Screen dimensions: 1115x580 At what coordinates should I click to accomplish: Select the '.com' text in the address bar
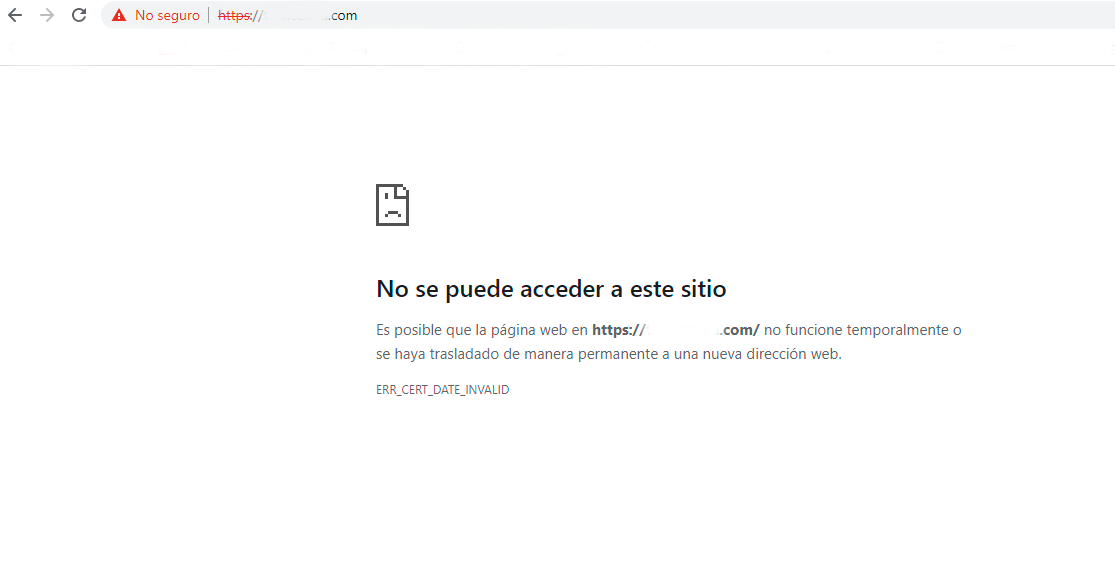pyautogui.click(x=342, y=15)
